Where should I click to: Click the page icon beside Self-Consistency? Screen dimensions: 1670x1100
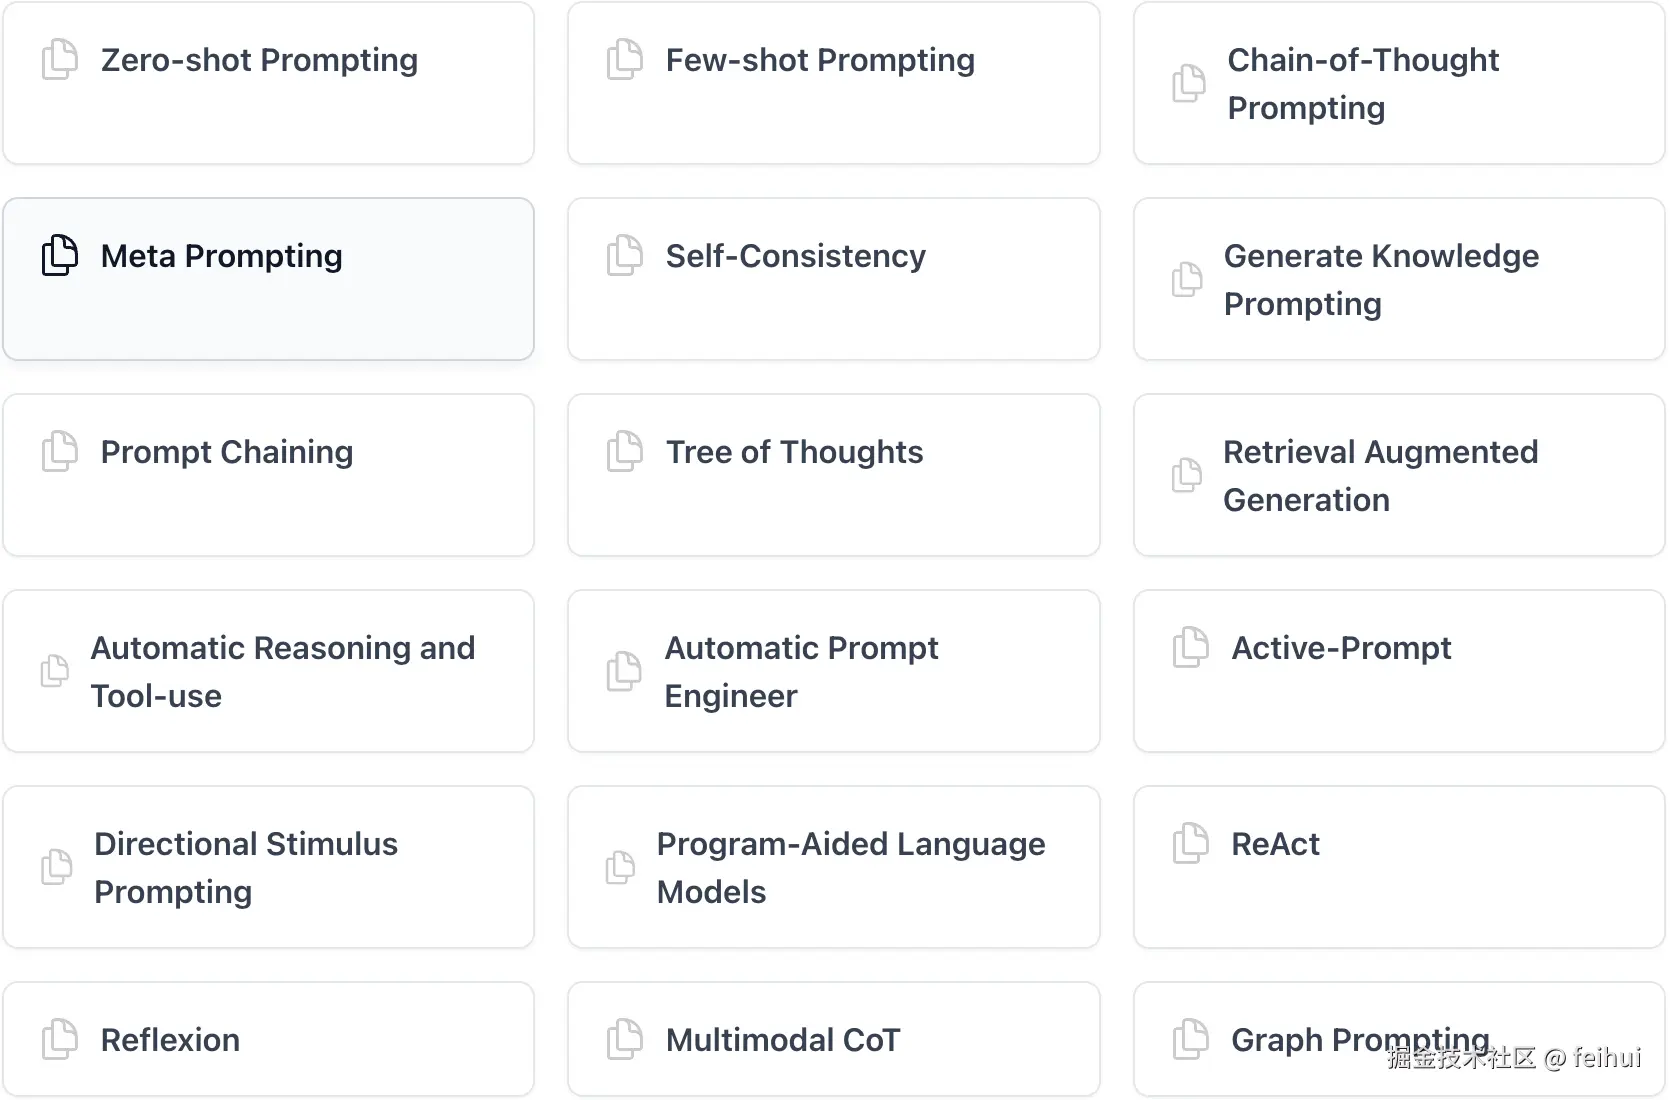point(624,256)
